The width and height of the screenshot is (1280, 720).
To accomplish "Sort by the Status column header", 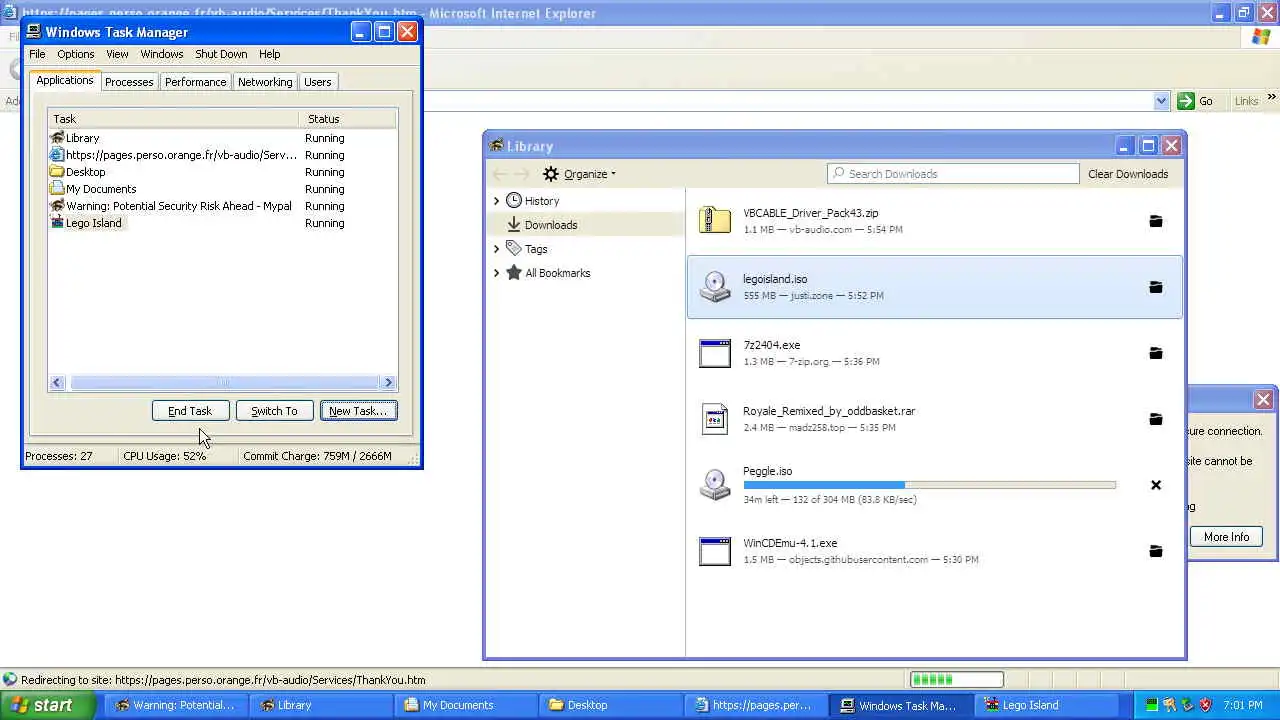I will click(347, 119).
